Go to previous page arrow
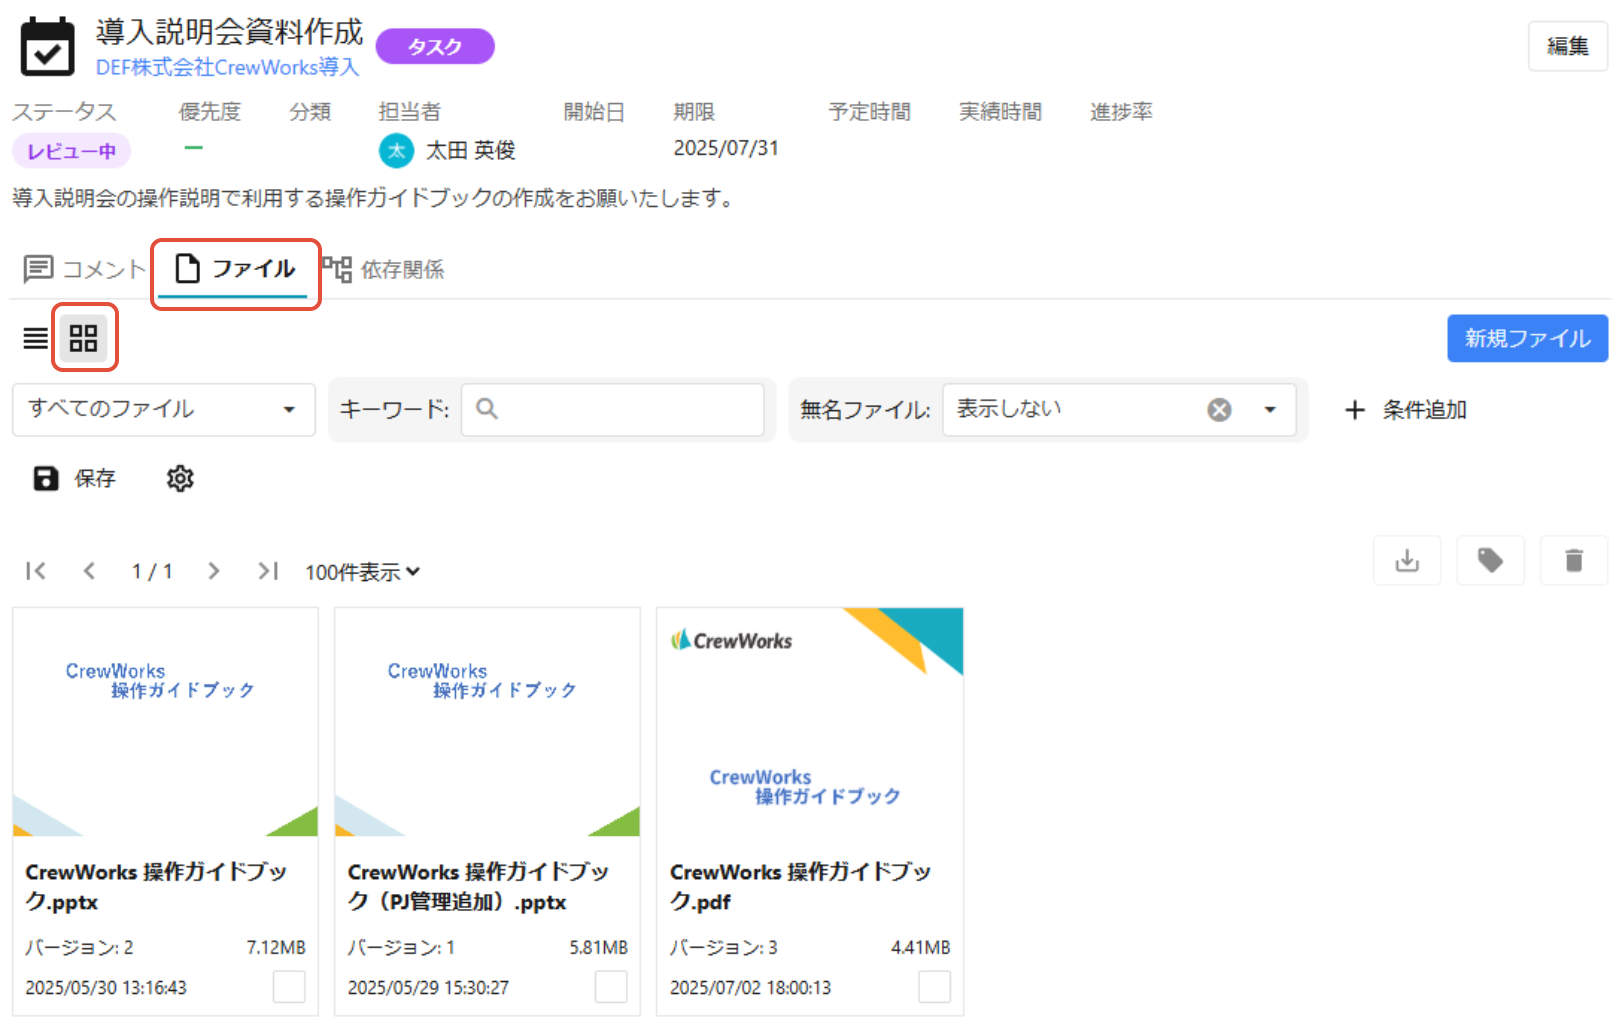1619x1024 pixels. point(89,571)
